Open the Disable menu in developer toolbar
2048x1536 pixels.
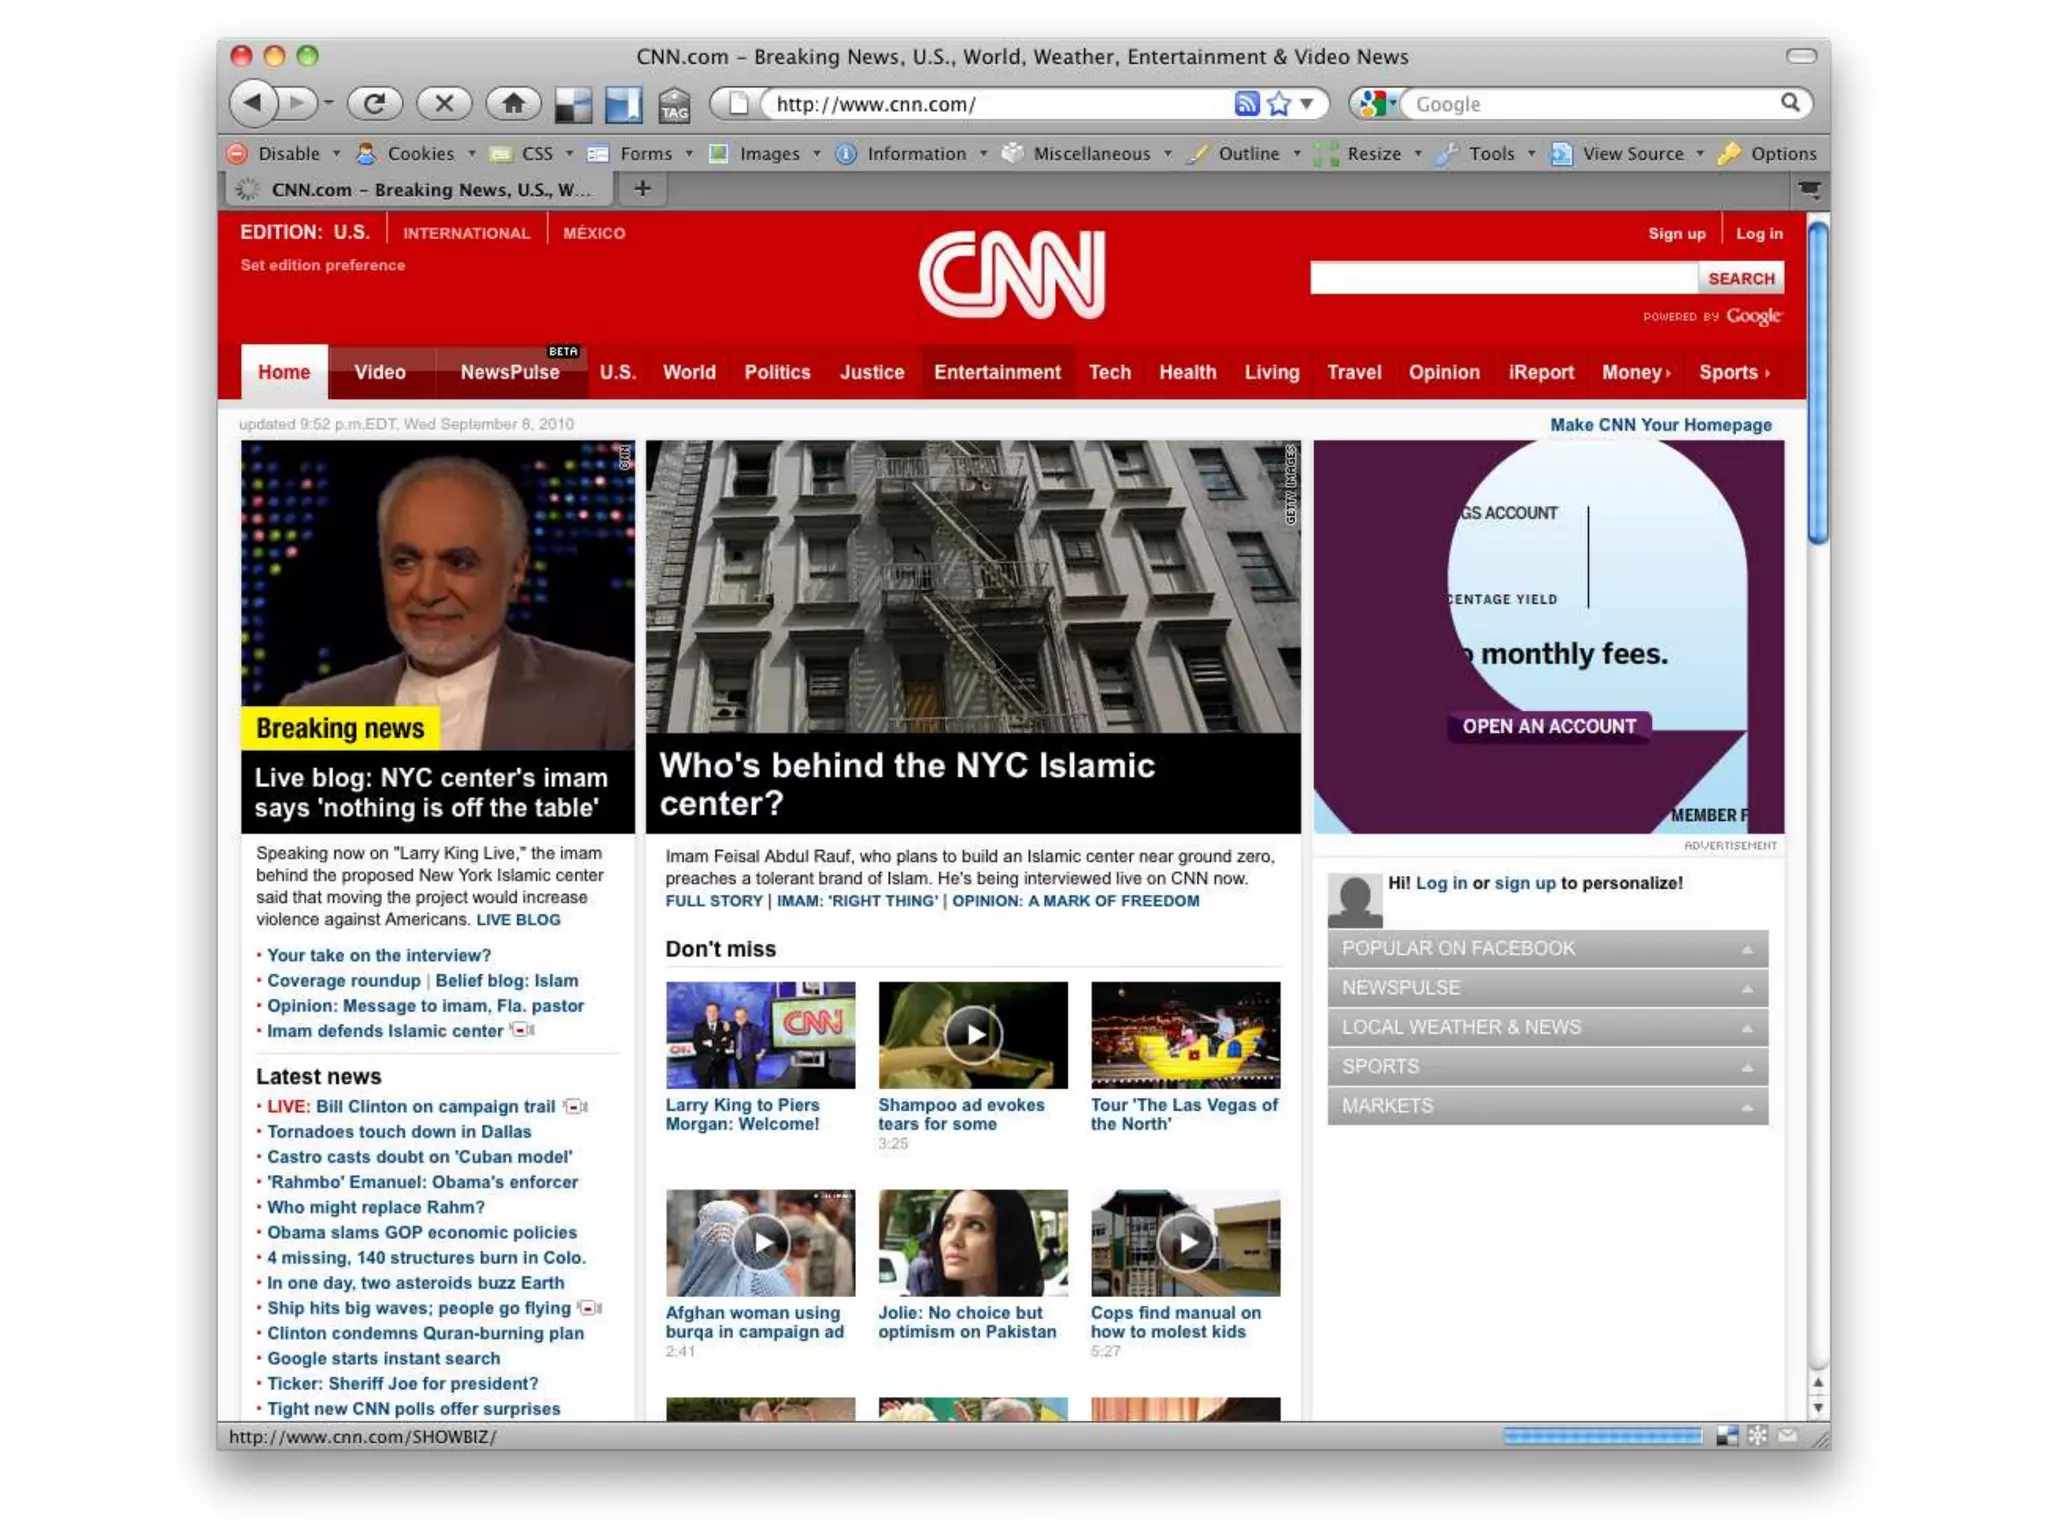pyautogui.click(x=289, y=154)
